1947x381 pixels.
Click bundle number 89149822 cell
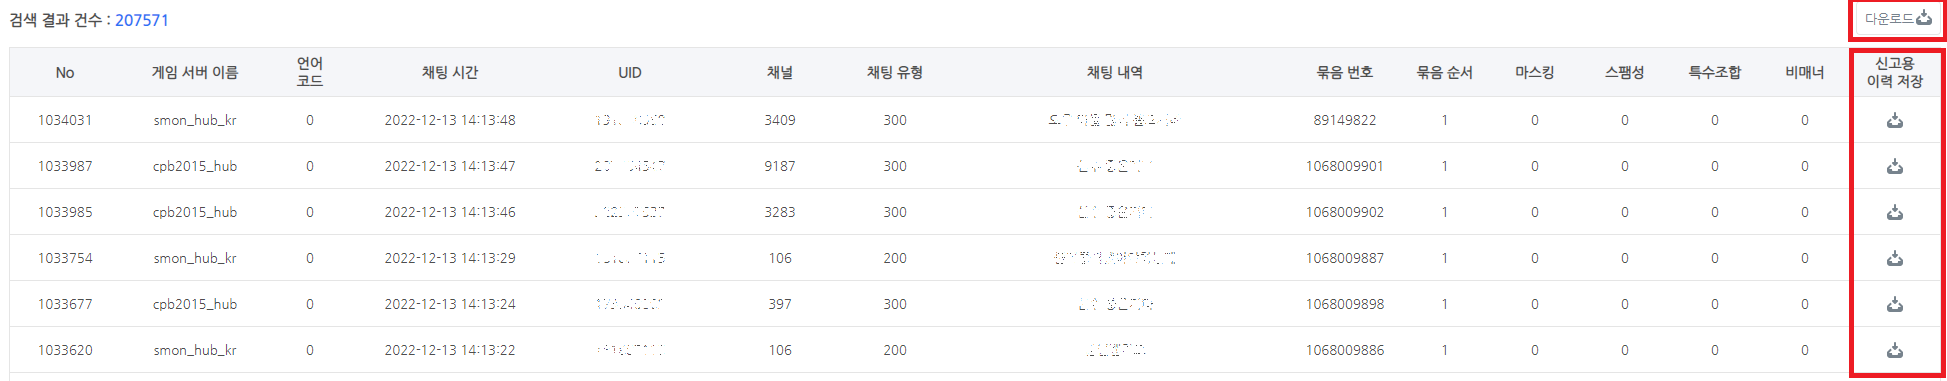1345,120
